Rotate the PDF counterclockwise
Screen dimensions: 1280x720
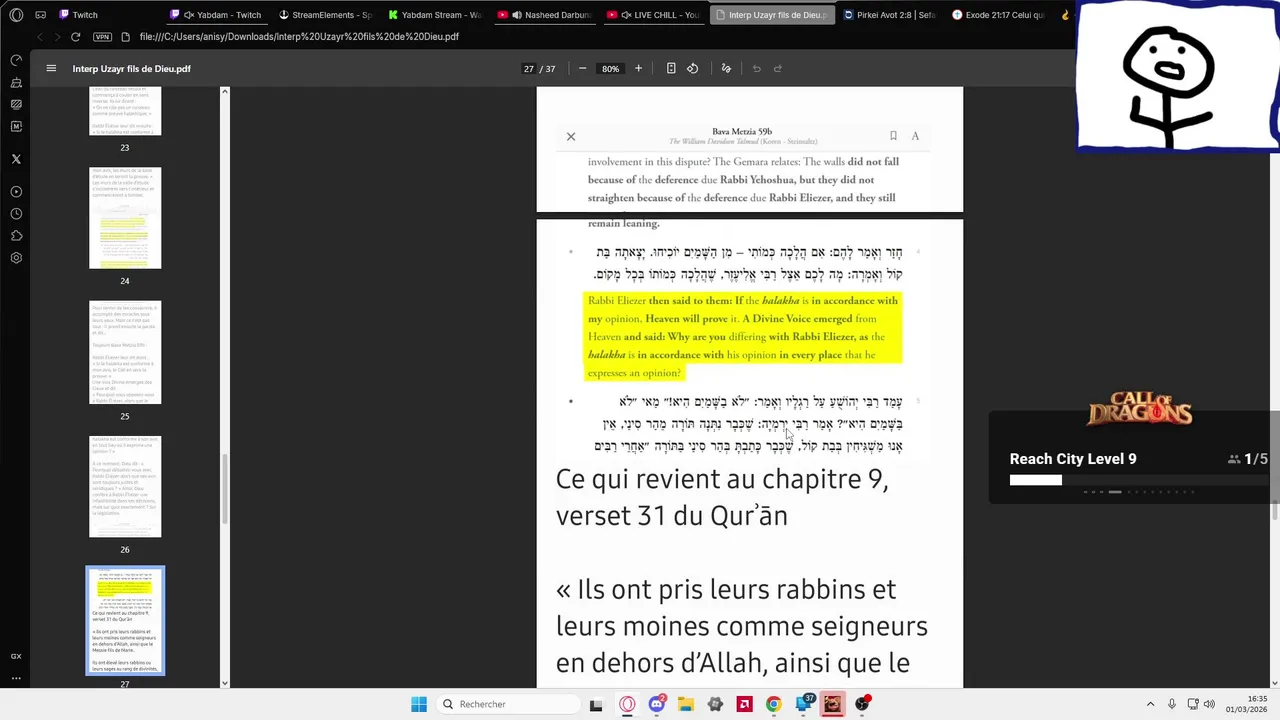(x=692, y=68)
